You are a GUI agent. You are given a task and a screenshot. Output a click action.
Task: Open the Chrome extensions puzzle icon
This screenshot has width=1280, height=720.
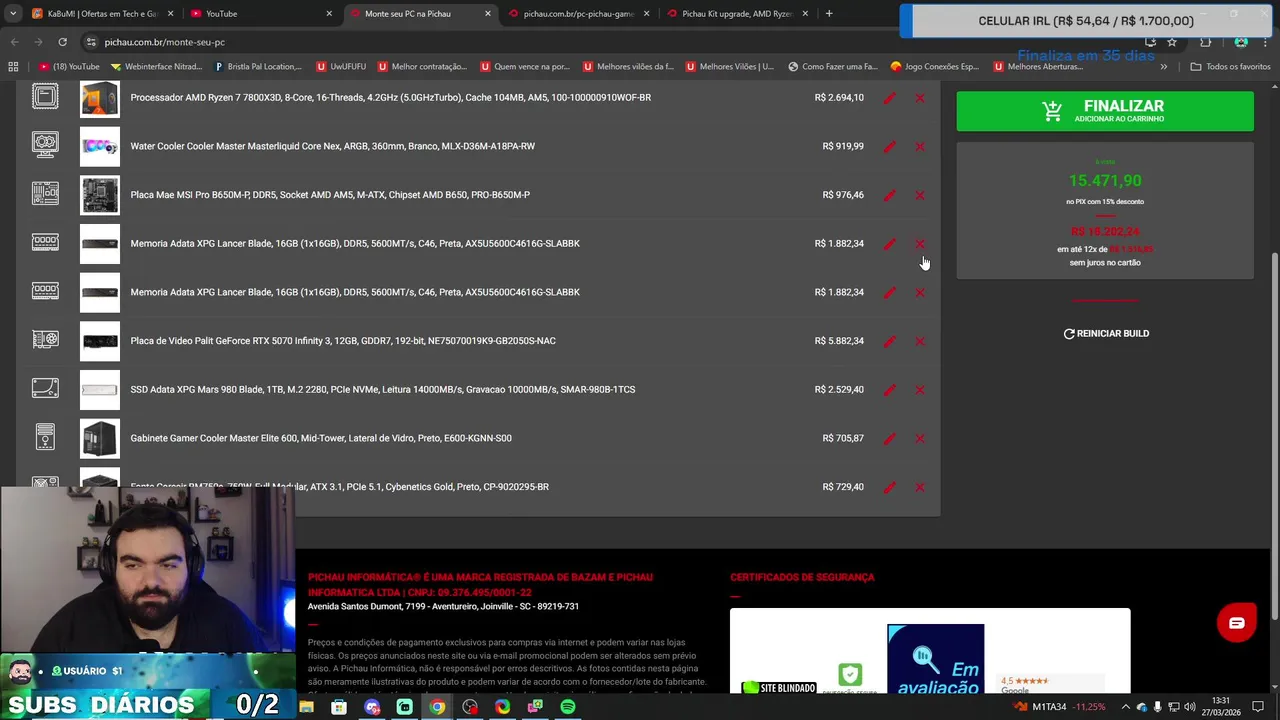[x=1205, y=42]
